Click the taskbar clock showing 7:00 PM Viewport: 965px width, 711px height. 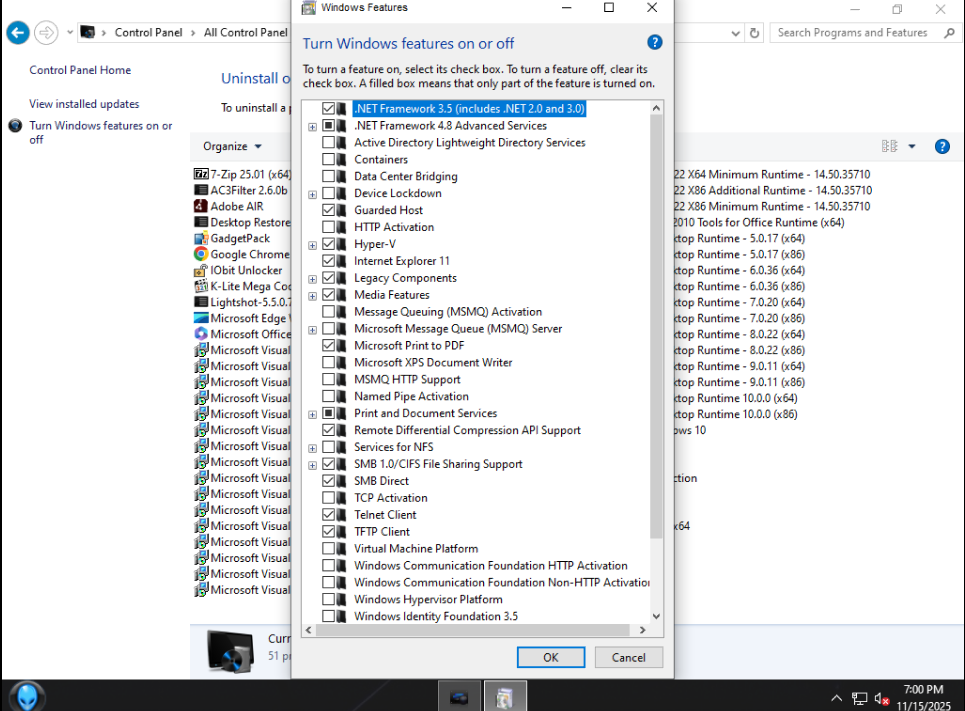pos(923,697)
